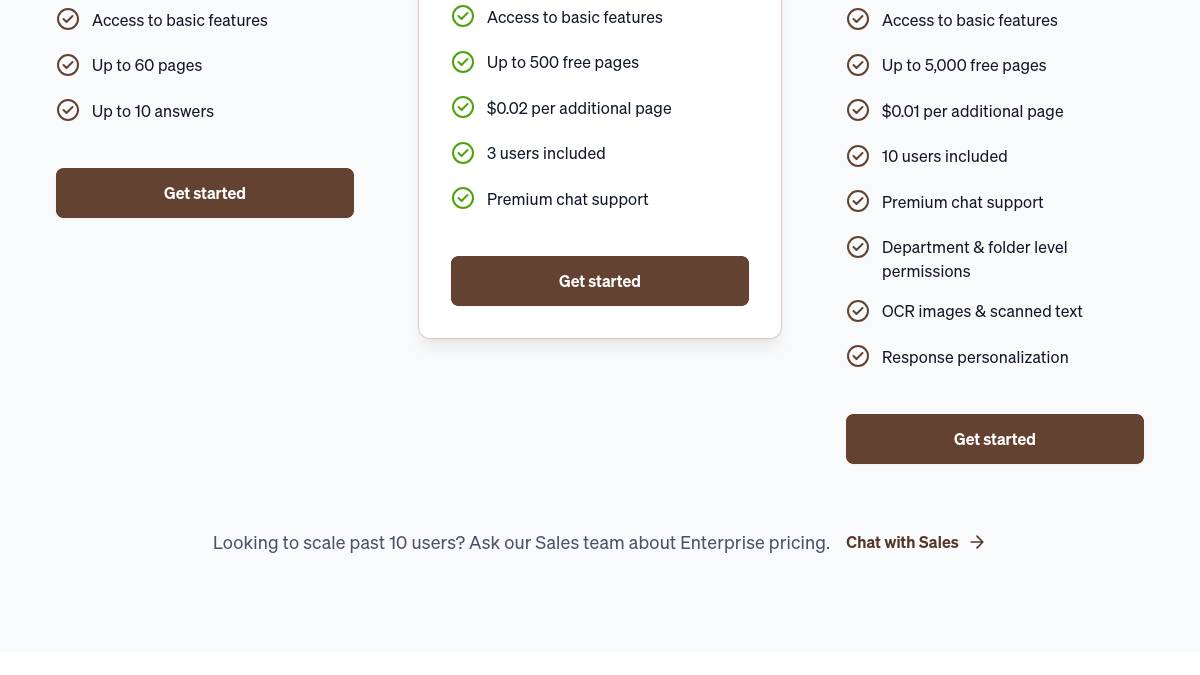Click the Enterprise pricing prompt text
The image size is (1200, 675).
pos(521,542)
